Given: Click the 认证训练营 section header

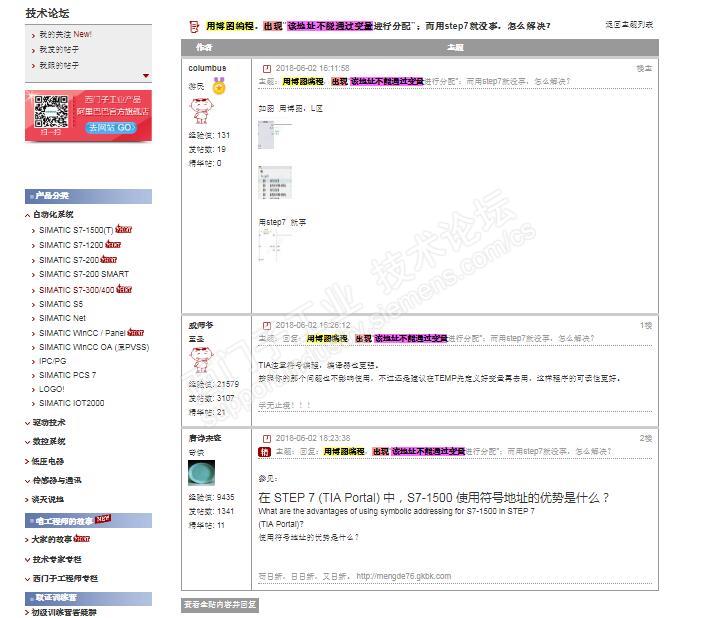Looking at the screenshot, I should tap(88, 598).
